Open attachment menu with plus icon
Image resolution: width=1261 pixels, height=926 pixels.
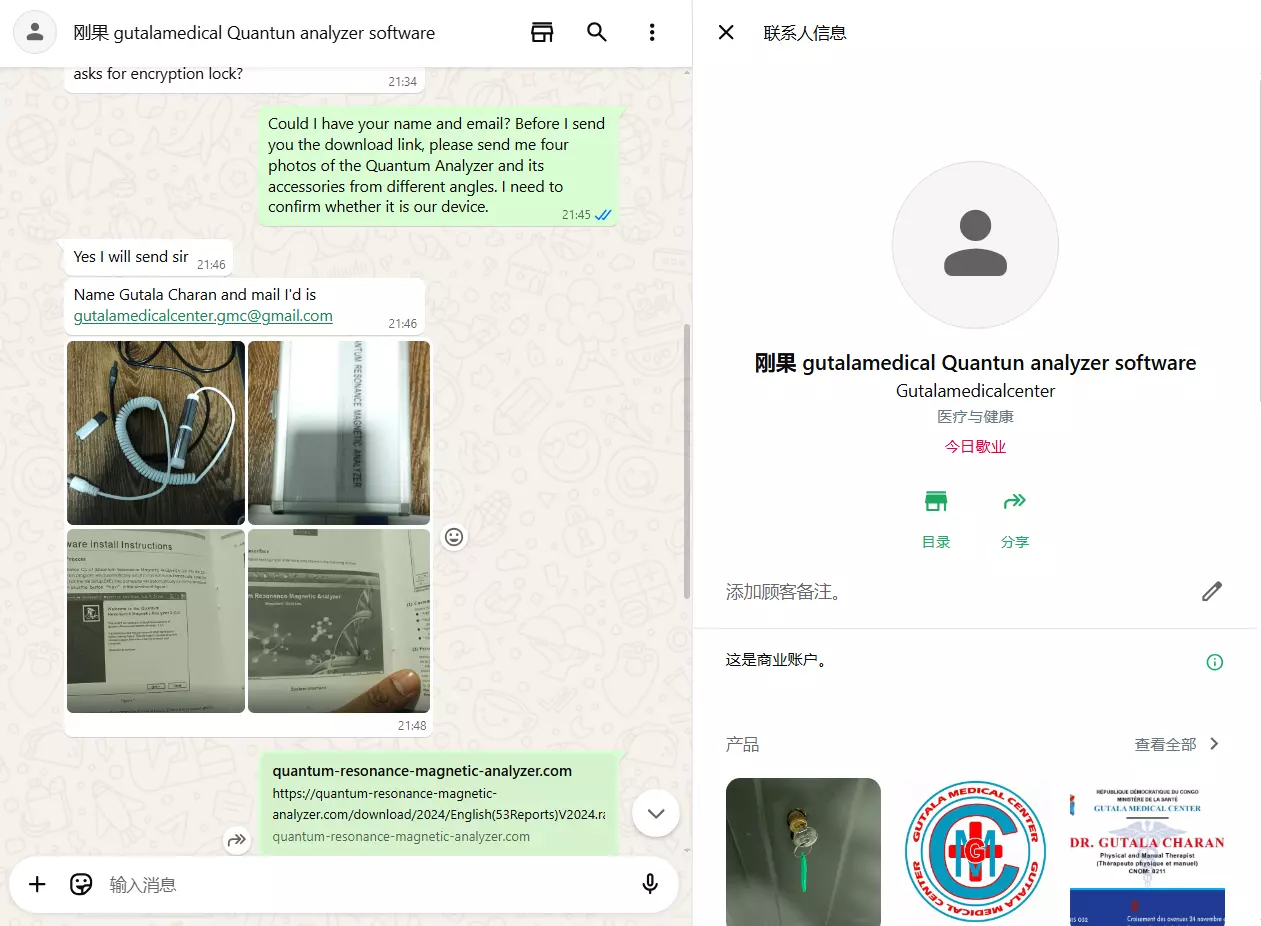click(x=37, y=884)
